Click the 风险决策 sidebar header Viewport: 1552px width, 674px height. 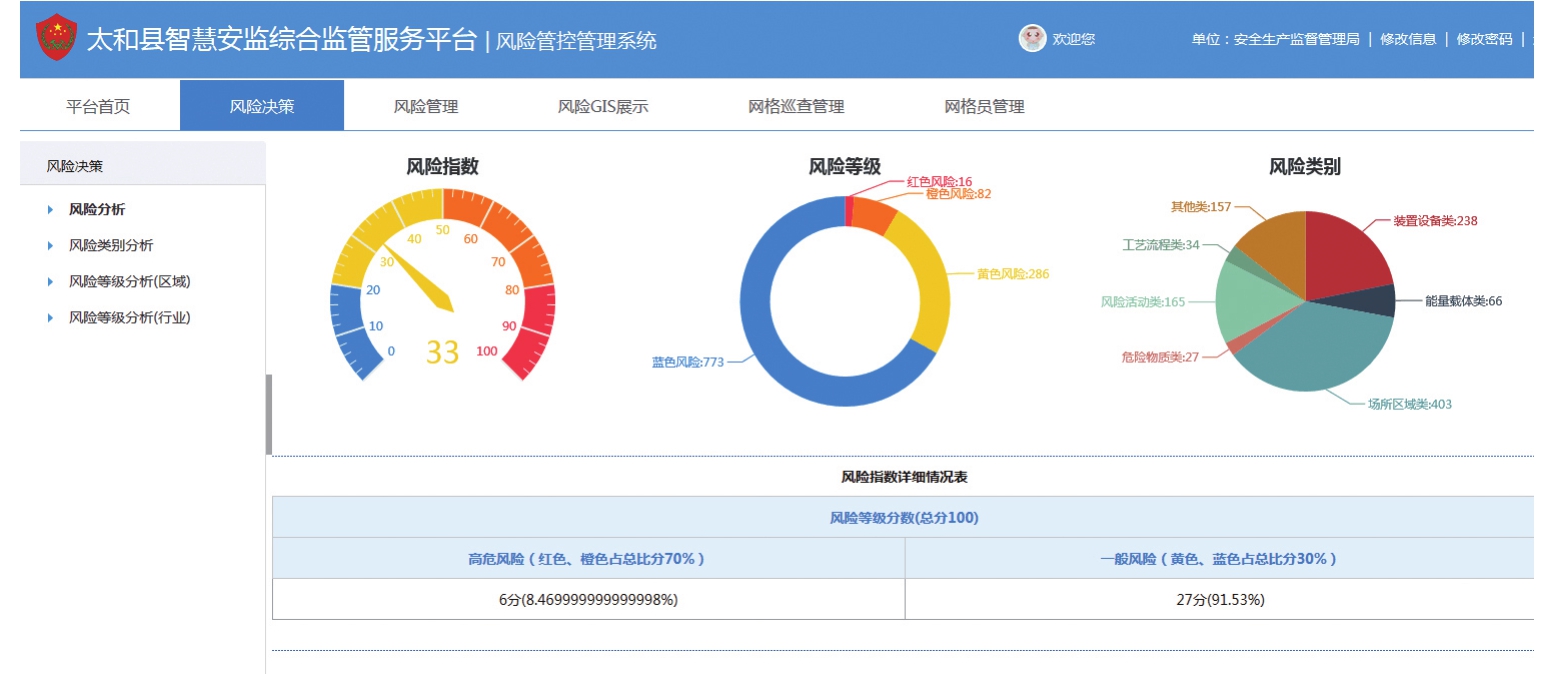(x=143, y=165)
